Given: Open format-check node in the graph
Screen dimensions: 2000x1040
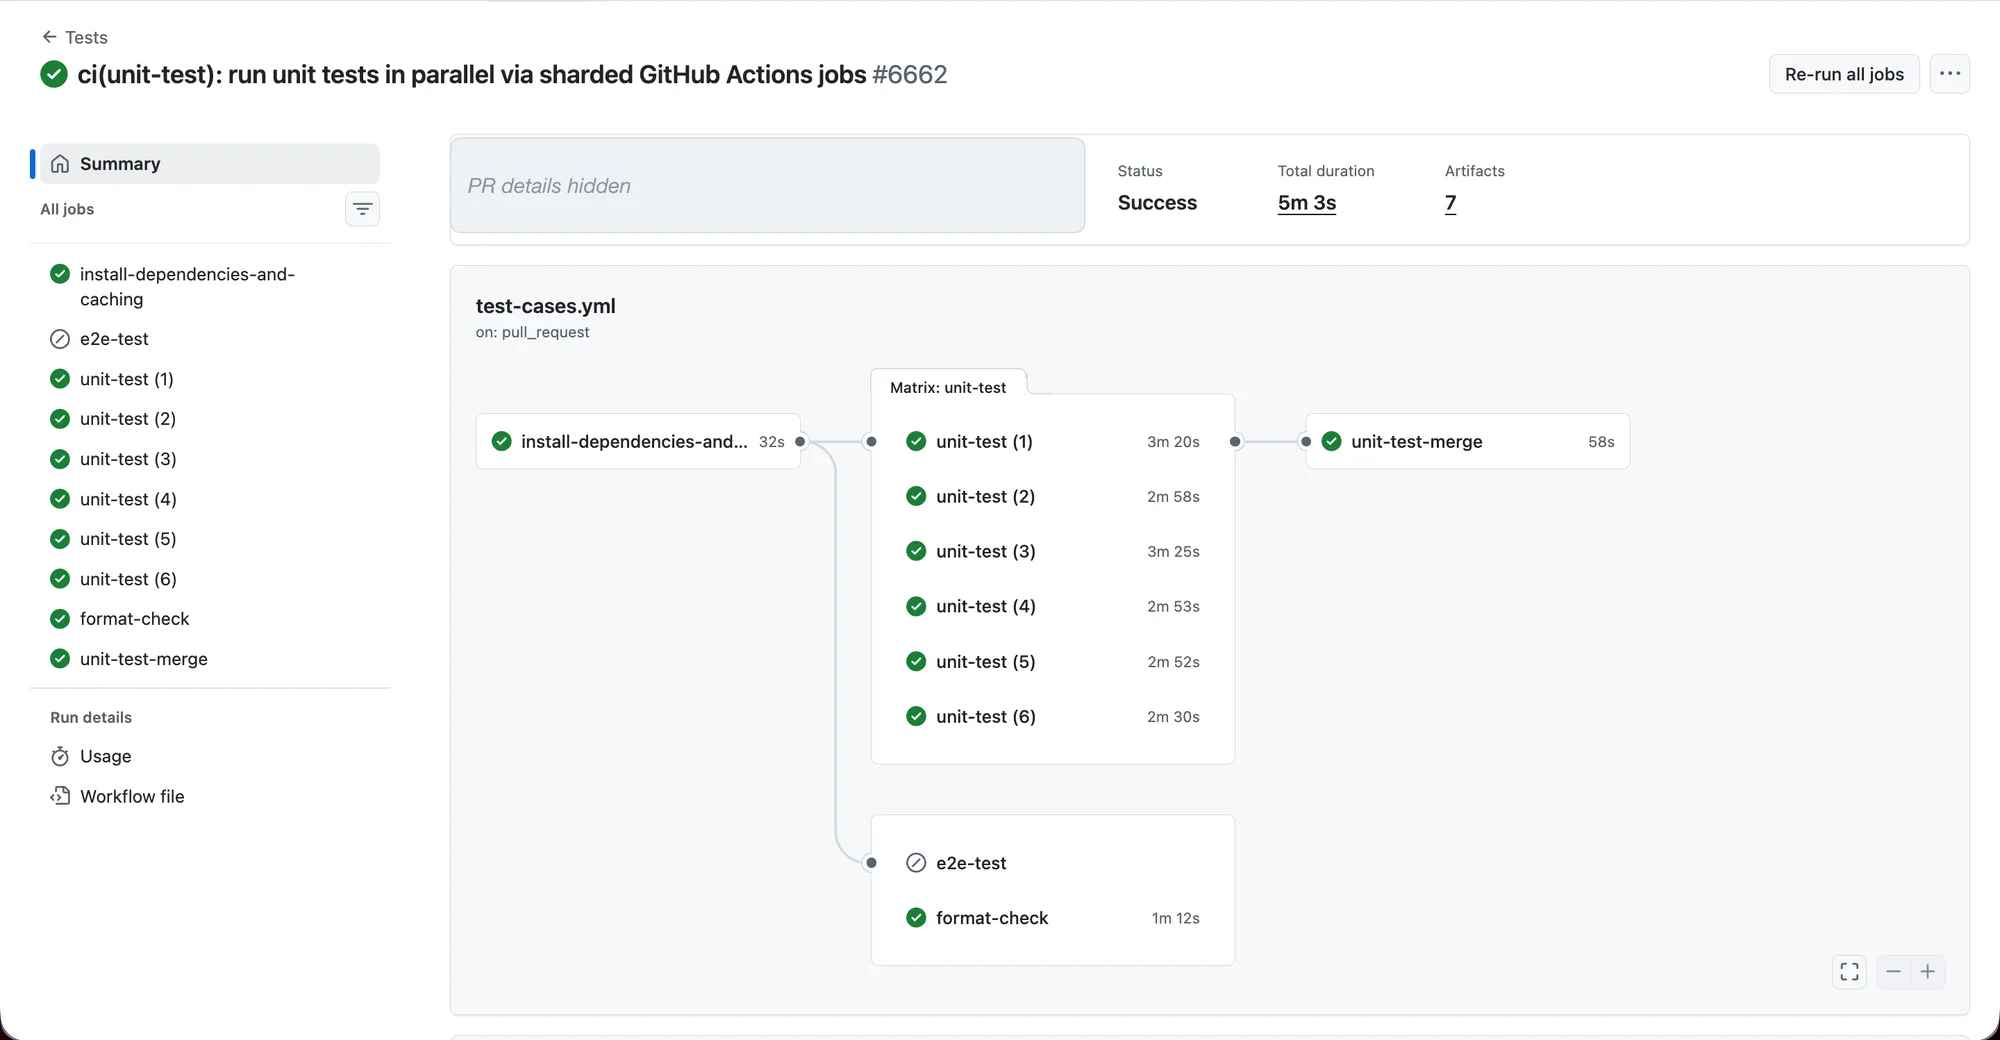Looking at the screenshot, I should coord(1053,918).
